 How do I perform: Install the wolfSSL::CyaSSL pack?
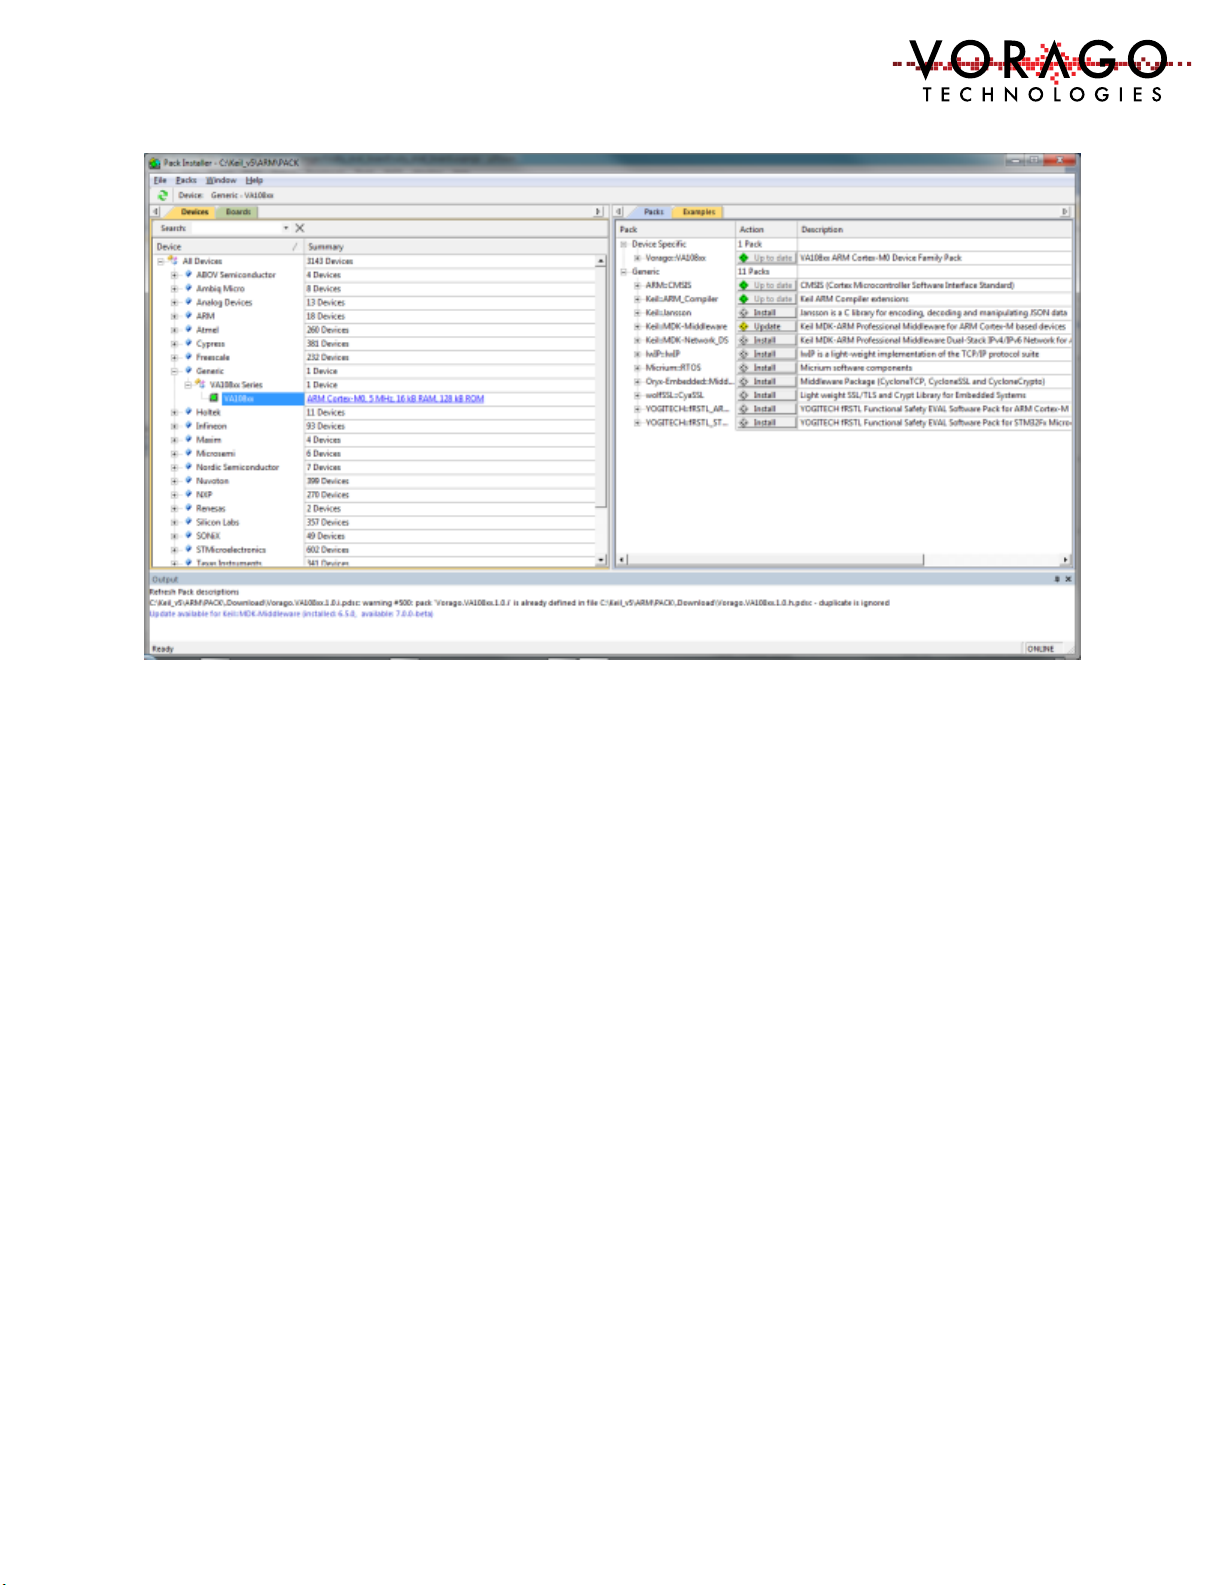click(767, 395)
